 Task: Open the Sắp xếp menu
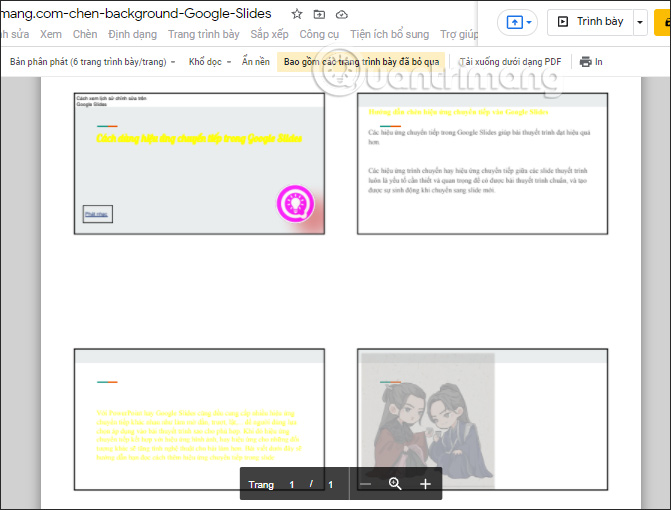click(270, 34)
